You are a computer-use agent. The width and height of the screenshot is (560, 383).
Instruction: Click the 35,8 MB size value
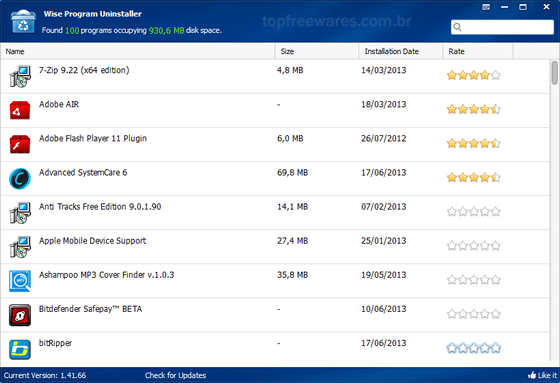[292, 275]
